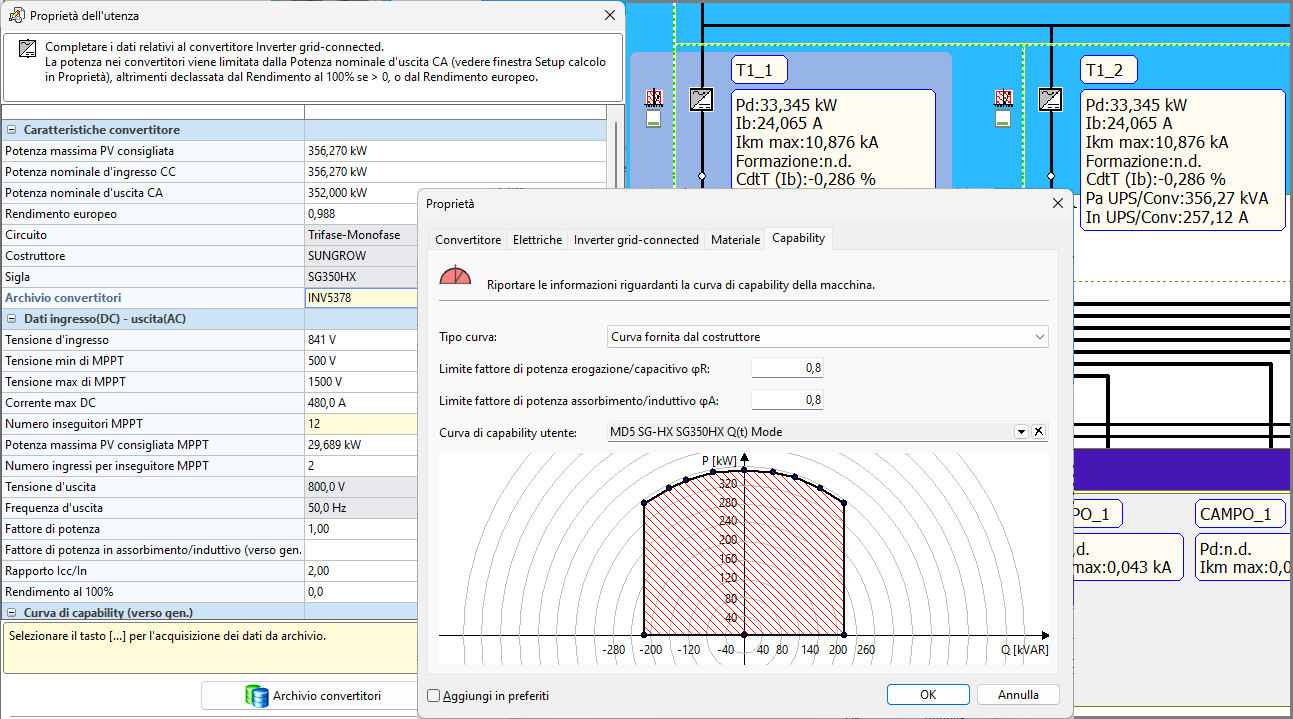This screenshot has width=1293, height=719.
Task: Collapse the Caratteristiche convertitore section
Action: coord(12,130)
